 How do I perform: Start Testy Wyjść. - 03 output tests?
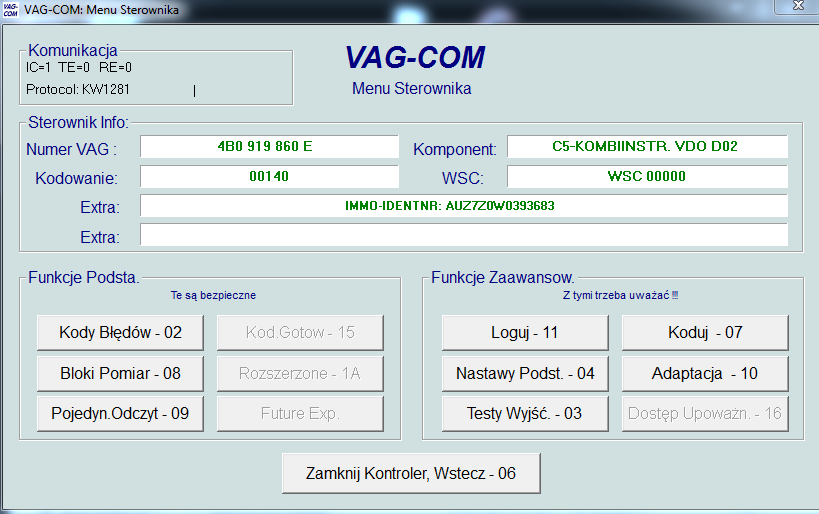tap(525, 414)
